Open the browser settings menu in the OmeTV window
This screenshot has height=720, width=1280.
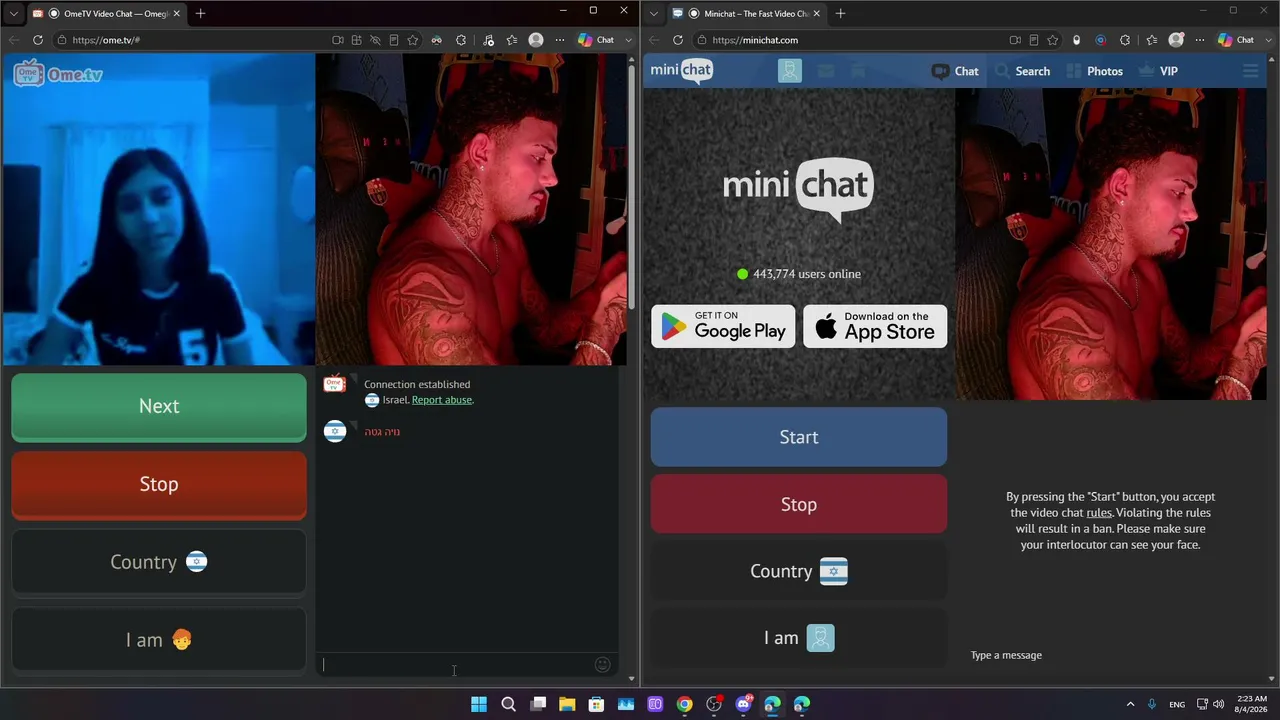point(560,40)
